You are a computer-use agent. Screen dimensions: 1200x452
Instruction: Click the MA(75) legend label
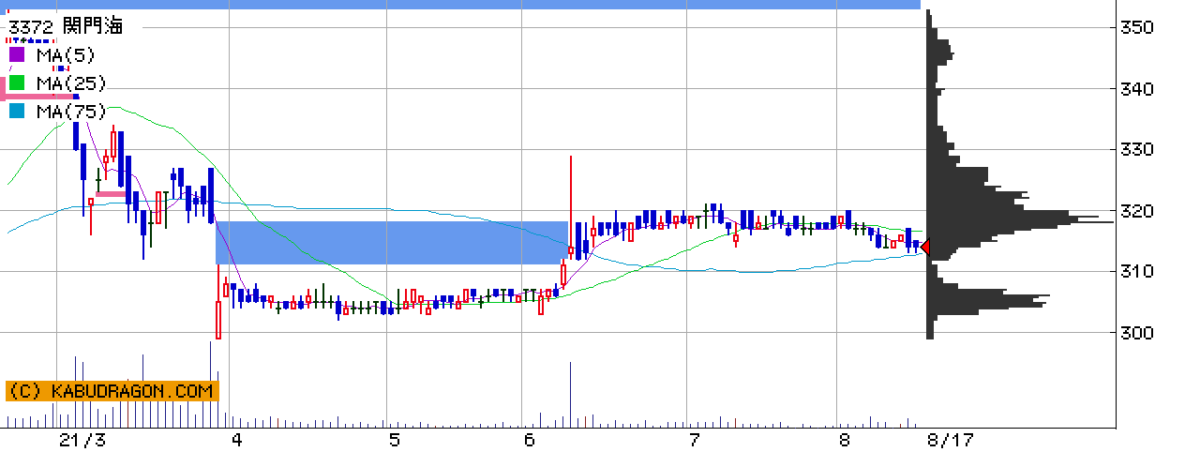[x=70, y=112]
